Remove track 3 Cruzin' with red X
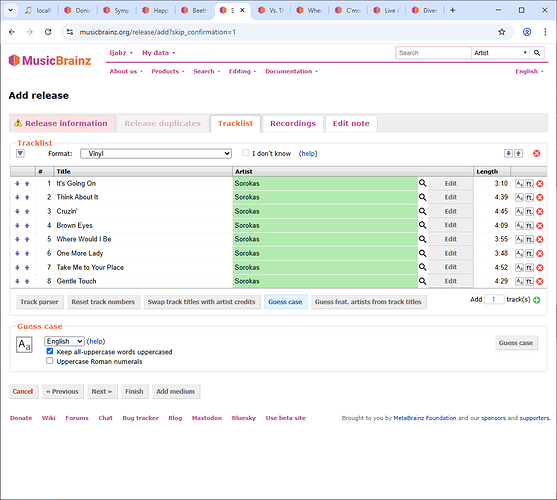 [x=540, y=212]
